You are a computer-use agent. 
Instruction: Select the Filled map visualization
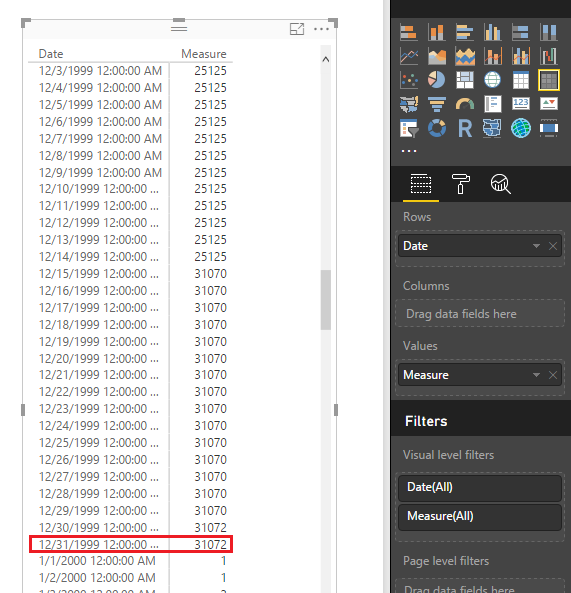pos(409,104)
